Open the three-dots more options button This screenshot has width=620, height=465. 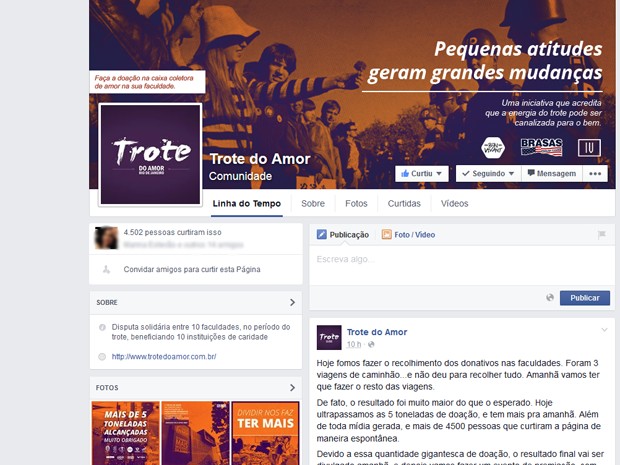pos(595,174)
